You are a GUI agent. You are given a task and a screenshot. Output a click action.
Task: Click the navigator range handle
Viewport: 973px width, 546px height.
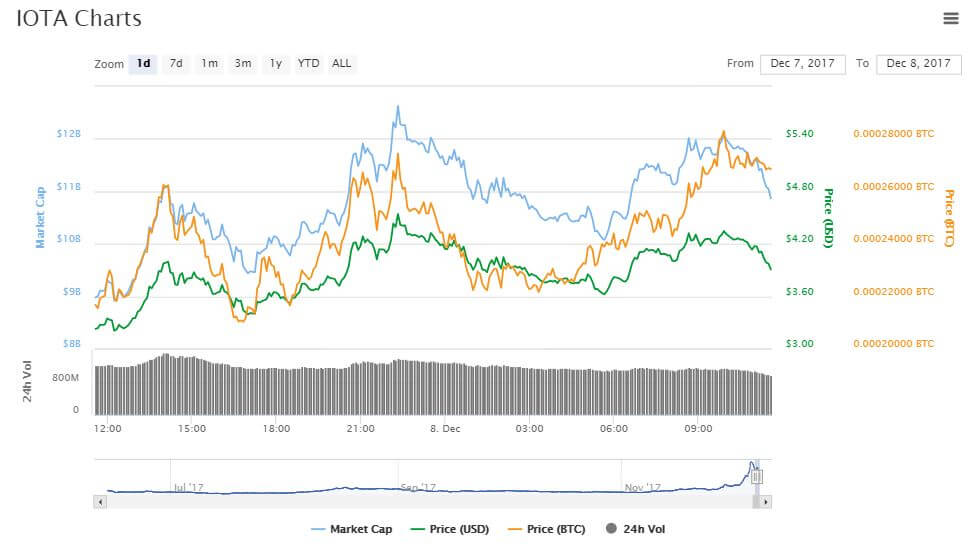pyautogui.click(x=756, y=477)
